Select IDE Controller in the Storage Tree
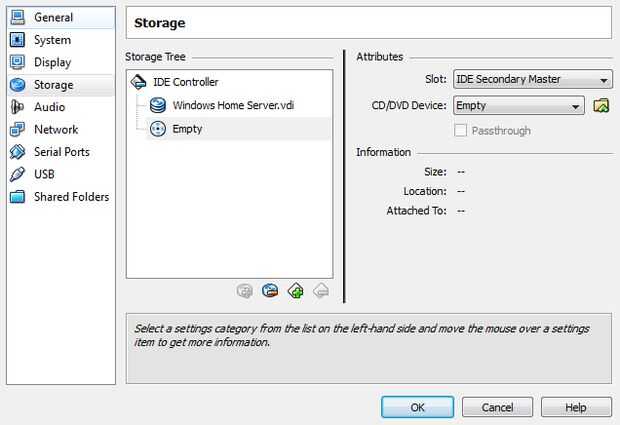The width and height of the screenshot is (620, 425). tap(185, 82)
